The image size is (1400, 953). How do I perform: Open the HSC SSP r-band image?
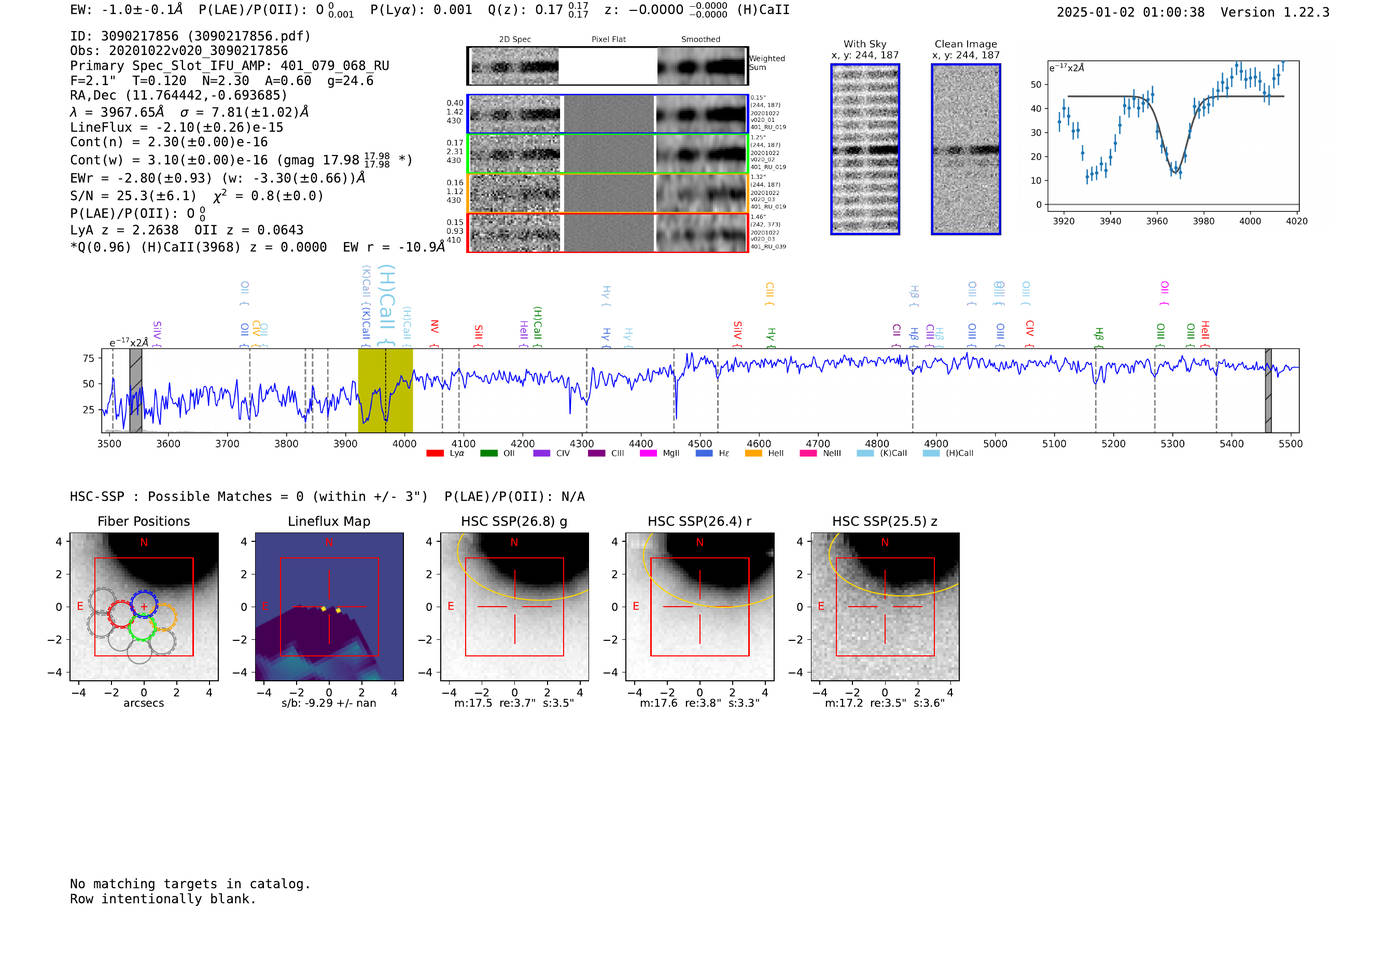pyautogui.click(x=699, y=606)
